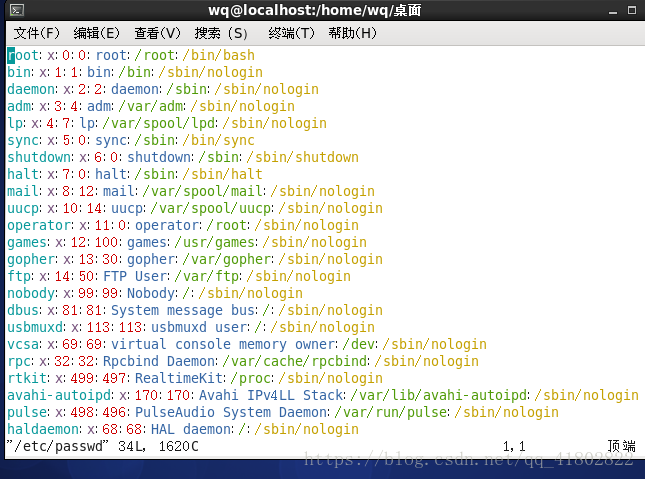Click the bin user line's /sbin/nologin

pos(211,72)
